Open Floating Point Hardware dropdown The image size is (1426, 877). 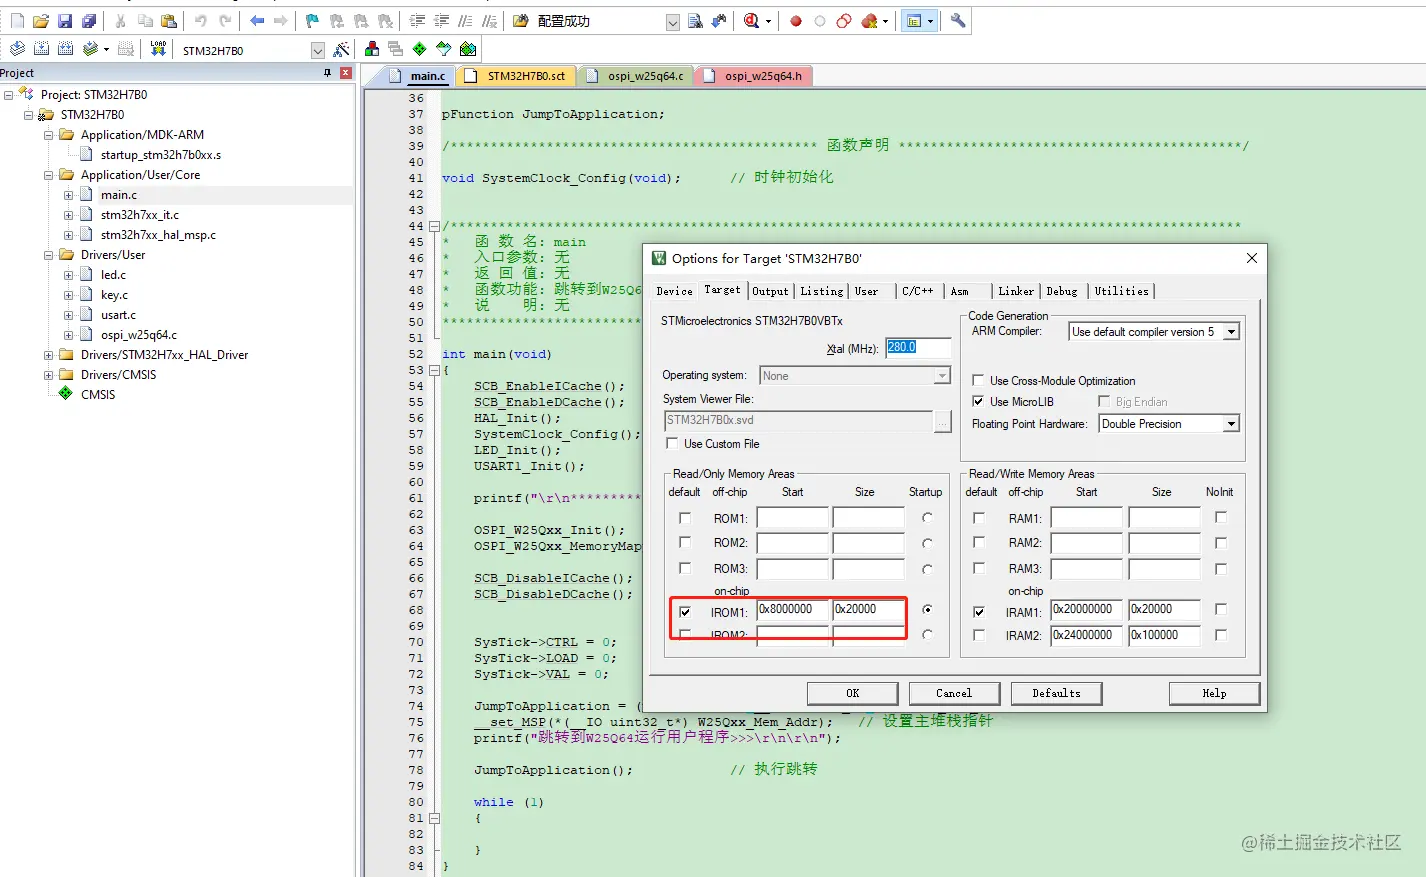pos(1232,424)
